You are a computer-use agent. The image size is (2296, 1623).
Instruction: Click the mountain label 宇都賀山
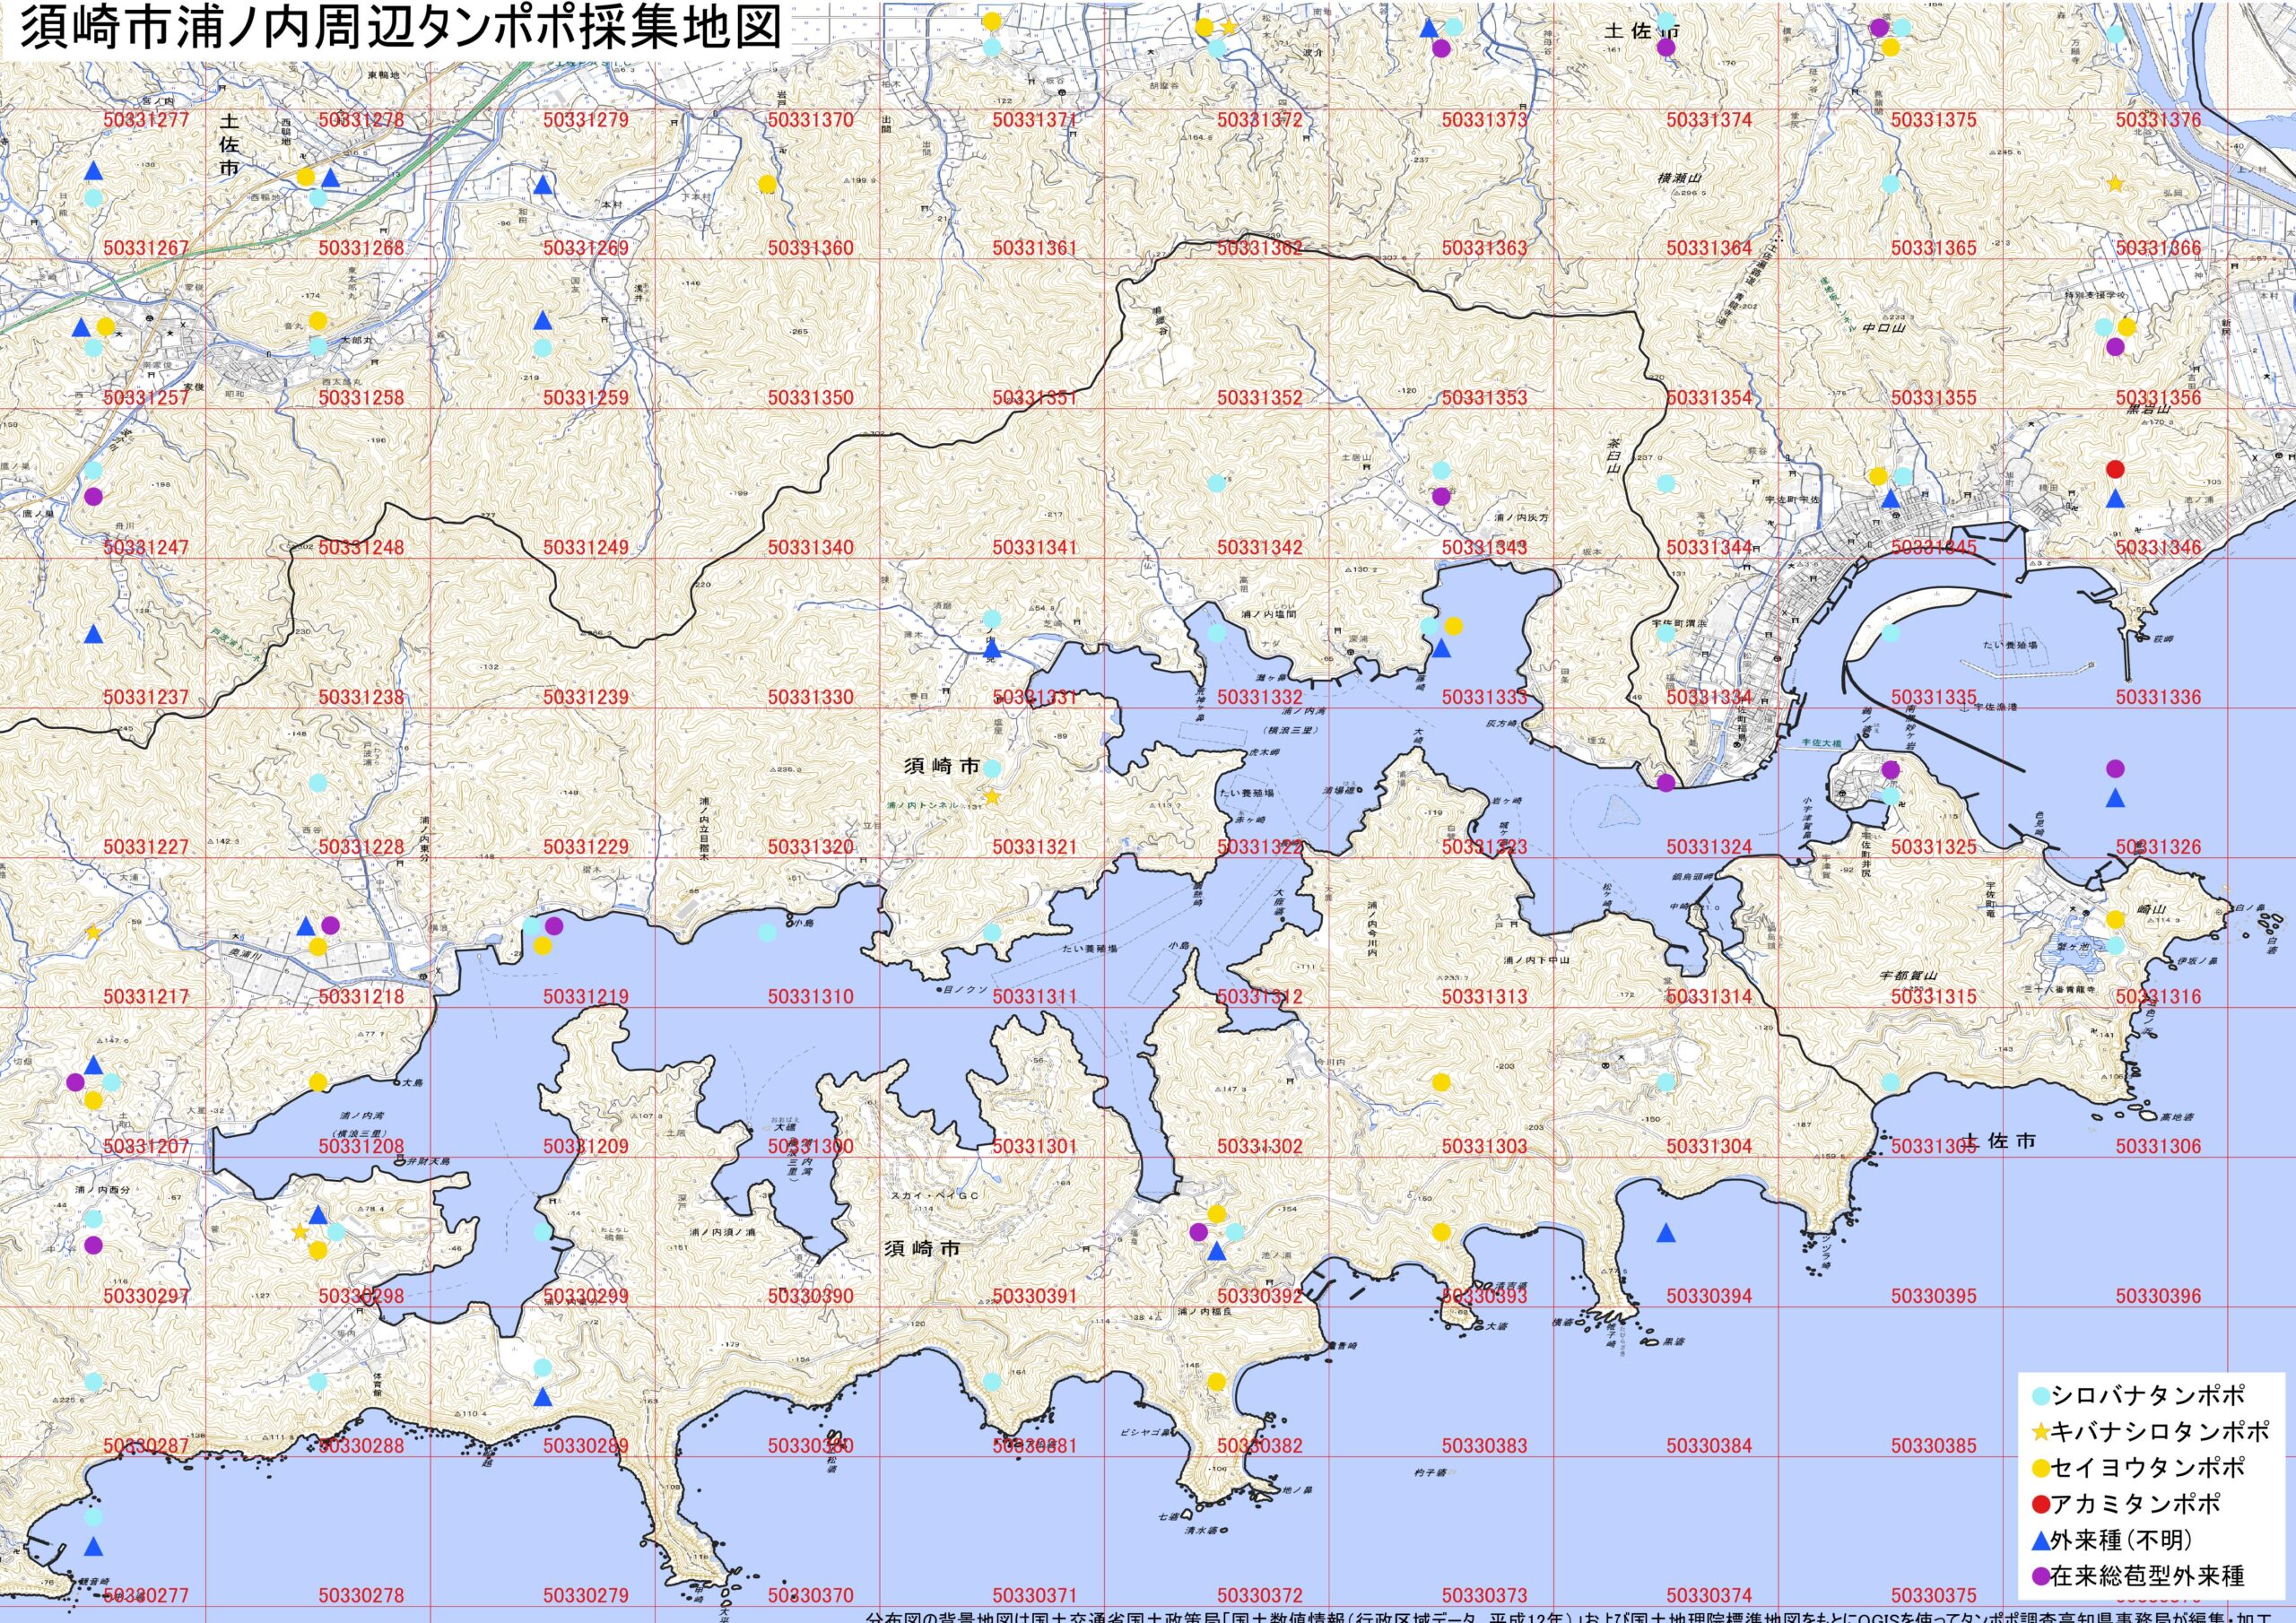click(x=1909, y=975)
